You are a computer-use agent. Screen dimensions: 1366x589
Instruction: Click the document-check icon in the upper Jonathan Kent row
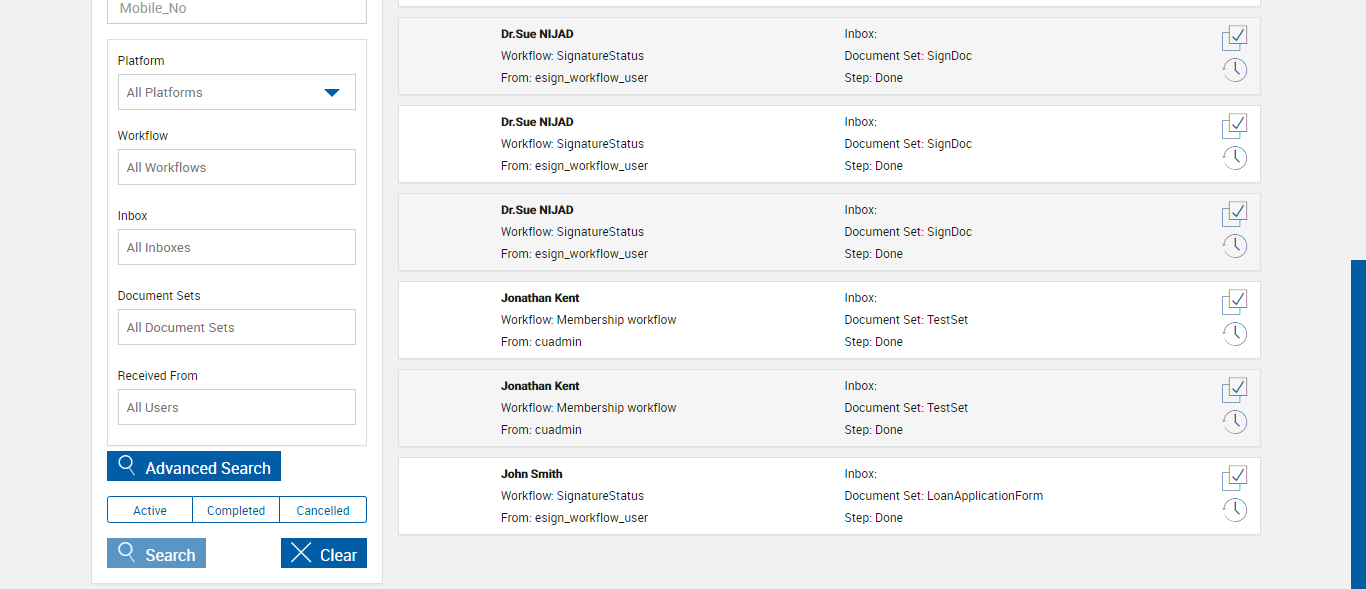(1235, 301)
